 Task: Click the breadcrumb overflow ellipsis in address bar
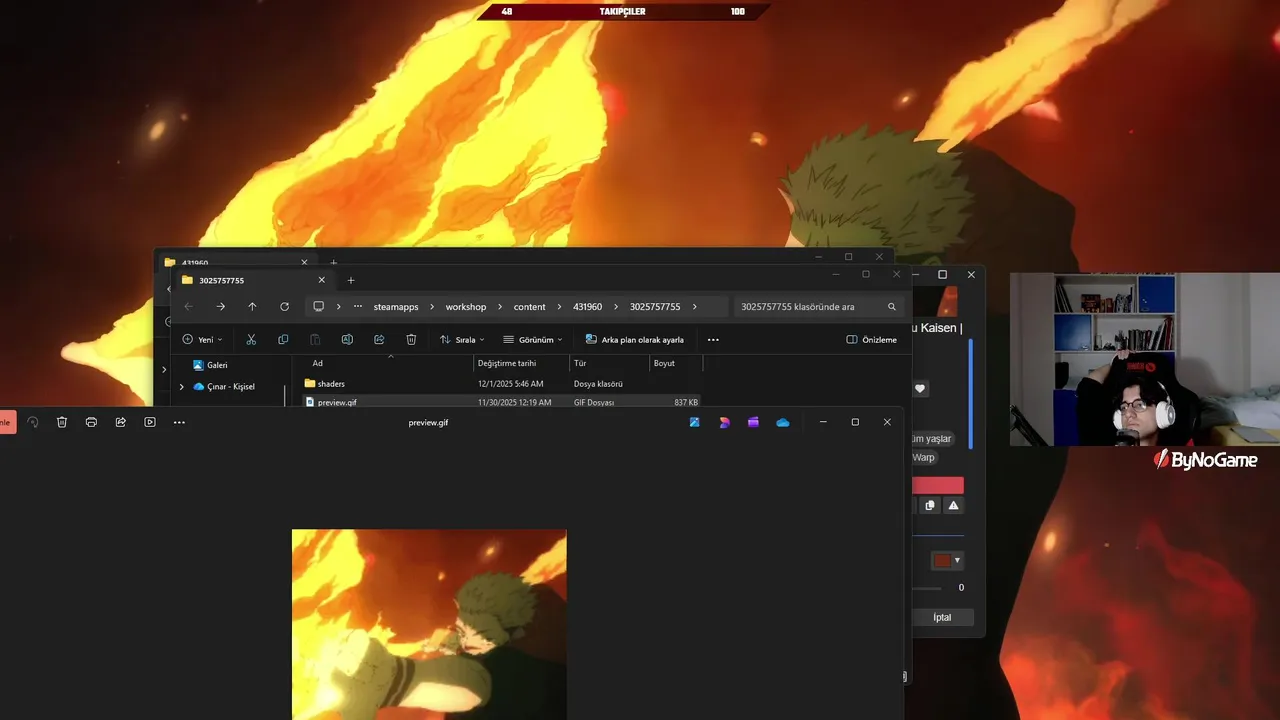tap(358, 307)
